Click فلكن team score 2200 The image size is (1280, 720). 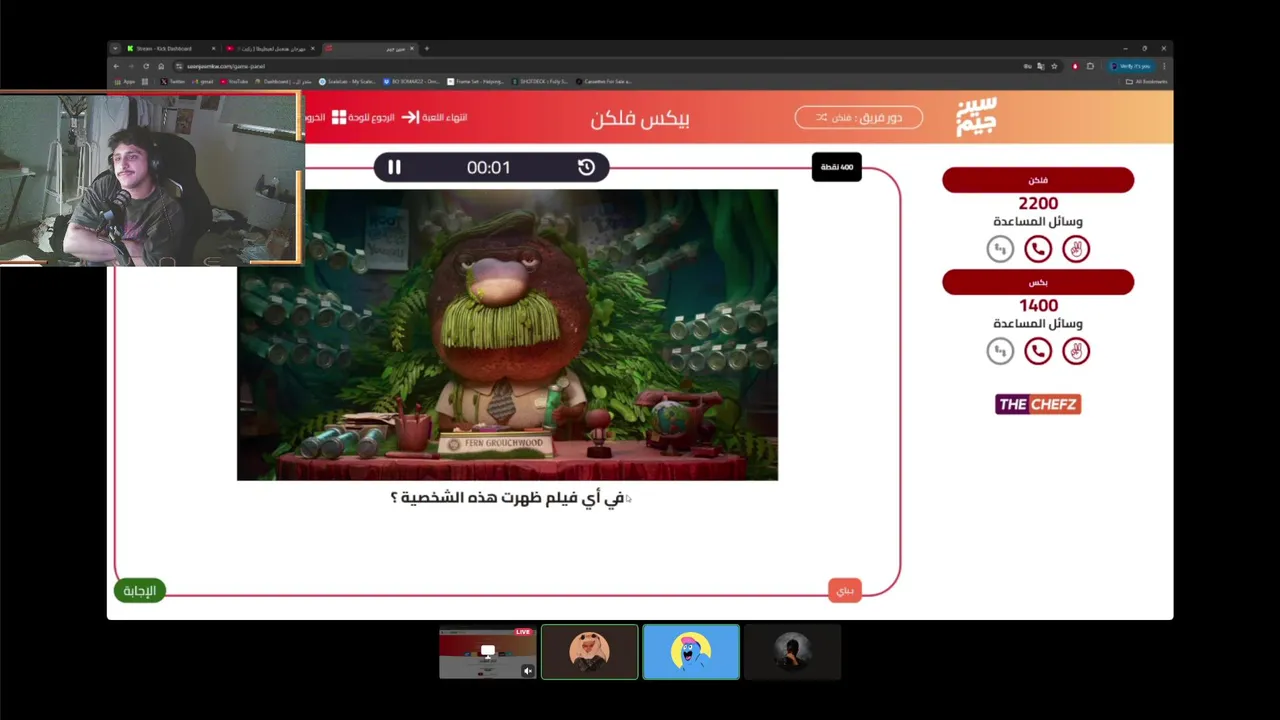point(1038,203)
